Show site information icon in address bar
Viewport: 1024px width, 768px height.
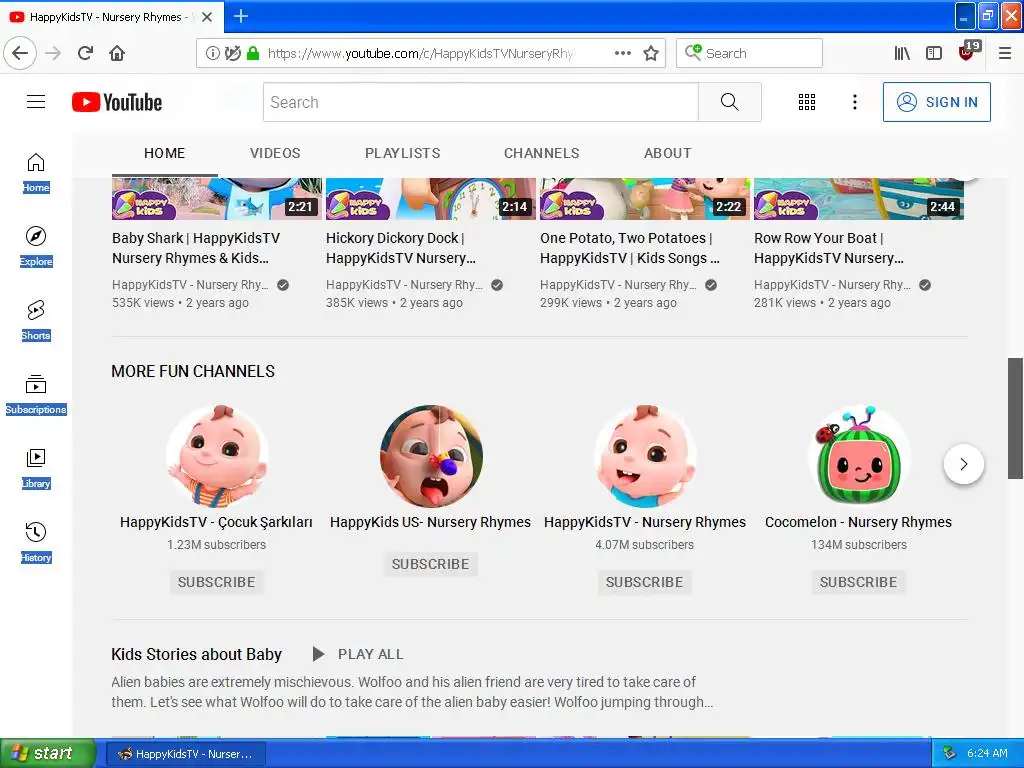[212, 53]
